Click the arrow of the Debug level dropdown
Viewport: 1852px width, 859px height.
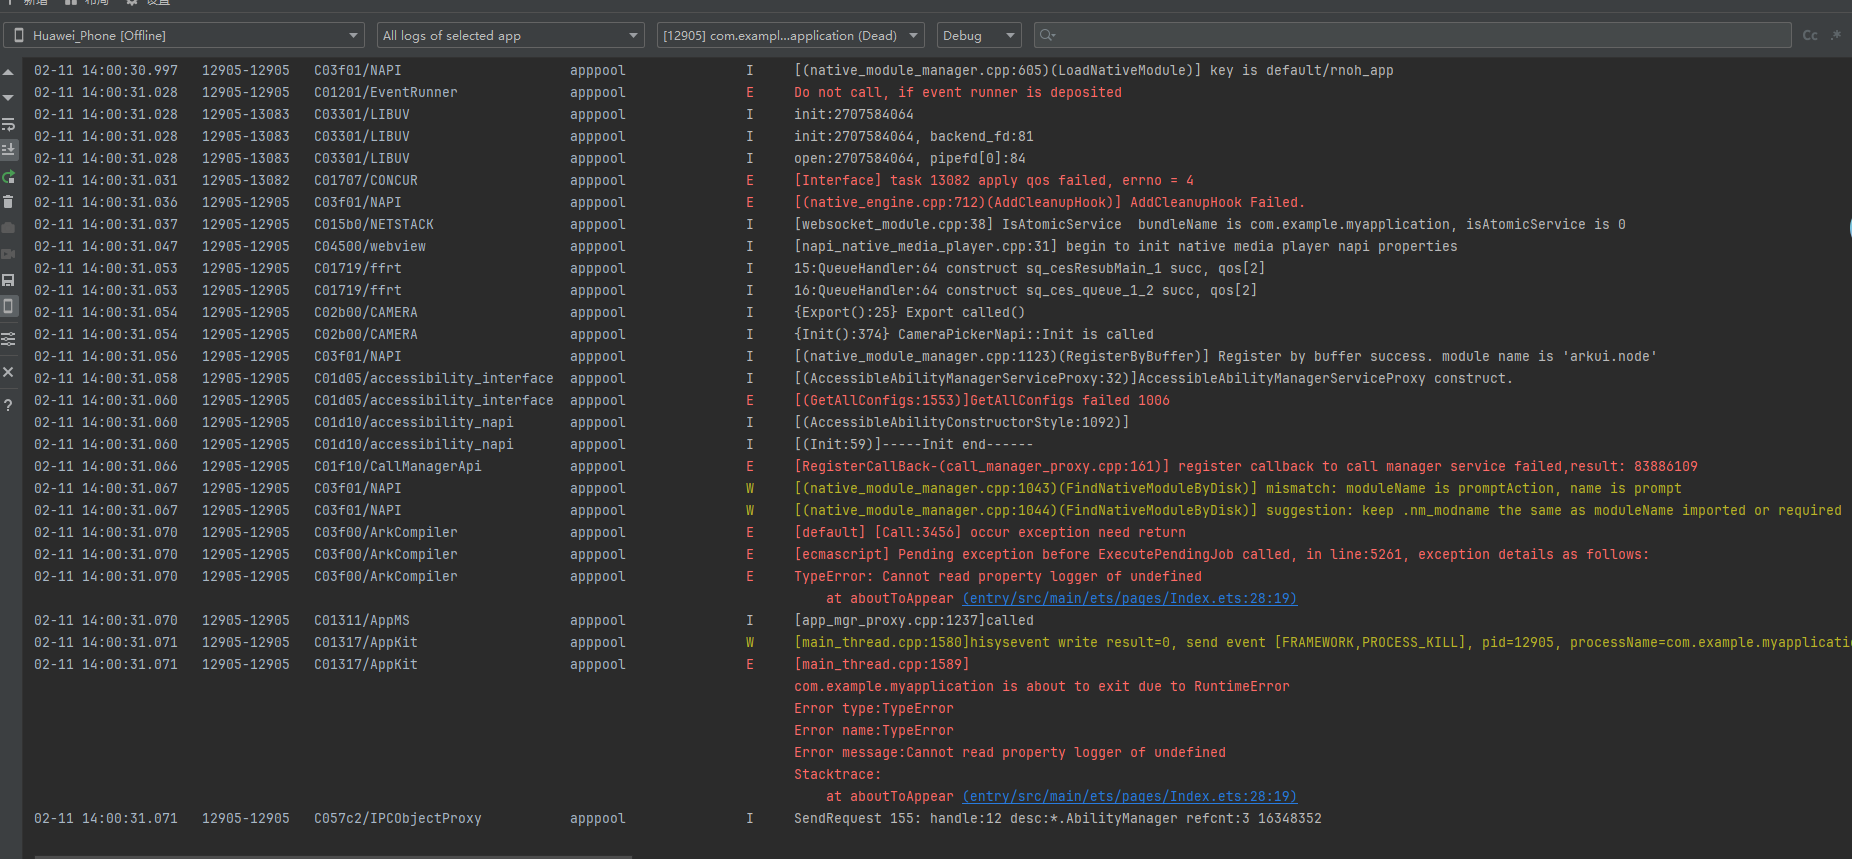[x=1010, y=36]
